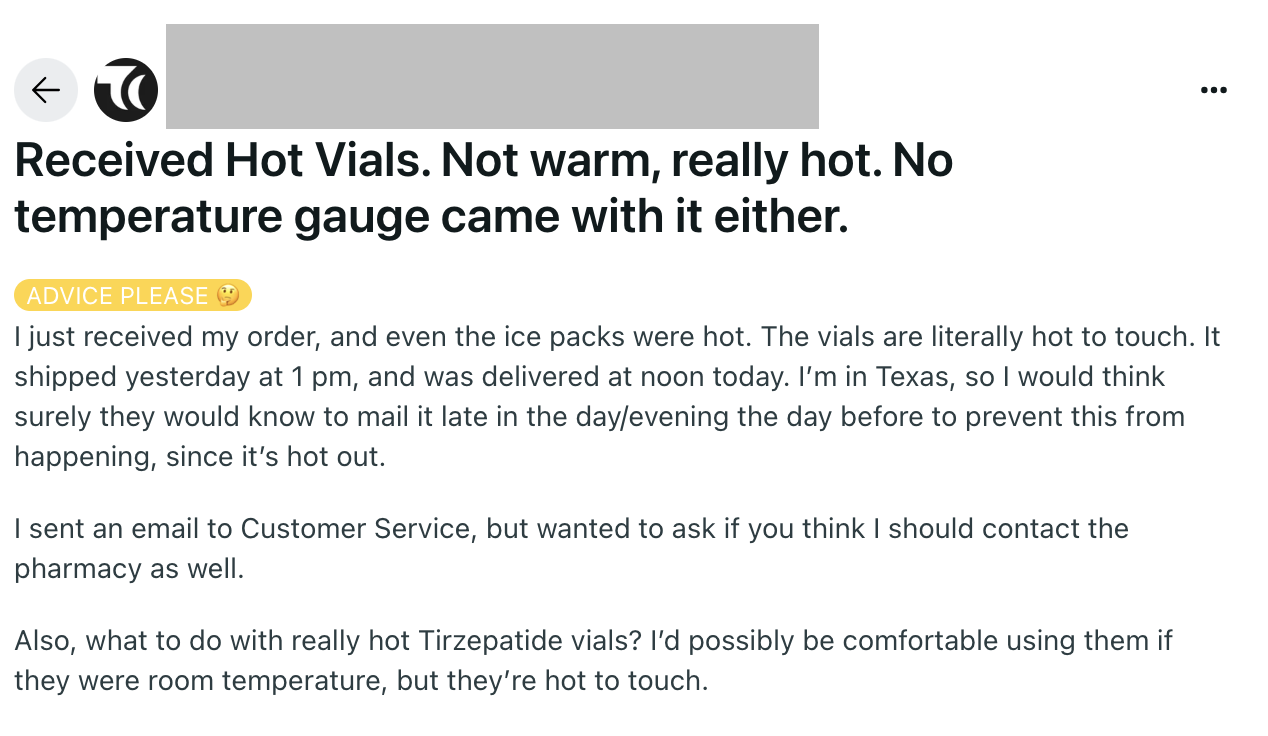Click the paragraph starting "Also, what to do"
1268x736 pixels.
point(593,660)
